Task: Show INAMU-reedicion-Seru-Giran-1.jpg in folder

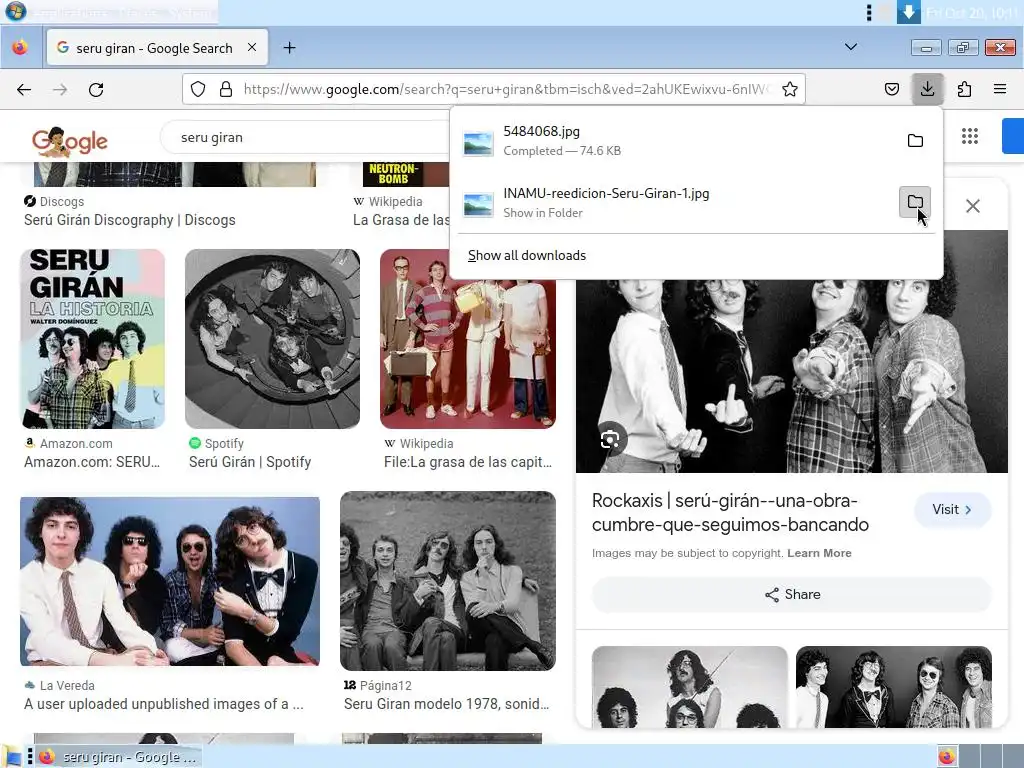Action: 915,202
